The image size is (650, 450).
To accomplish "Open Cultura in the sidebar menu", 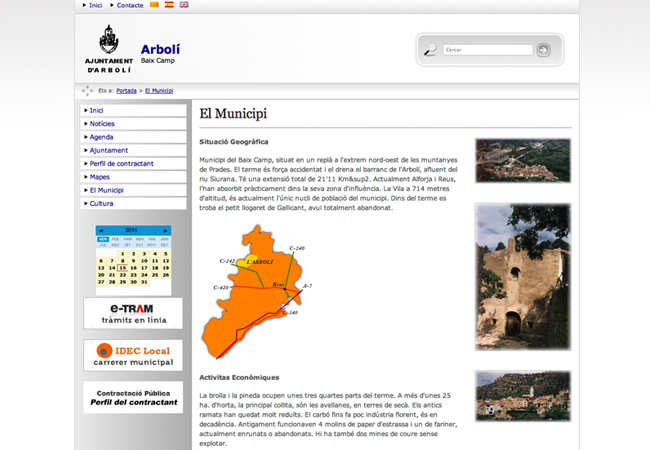I will pos(133,203).
